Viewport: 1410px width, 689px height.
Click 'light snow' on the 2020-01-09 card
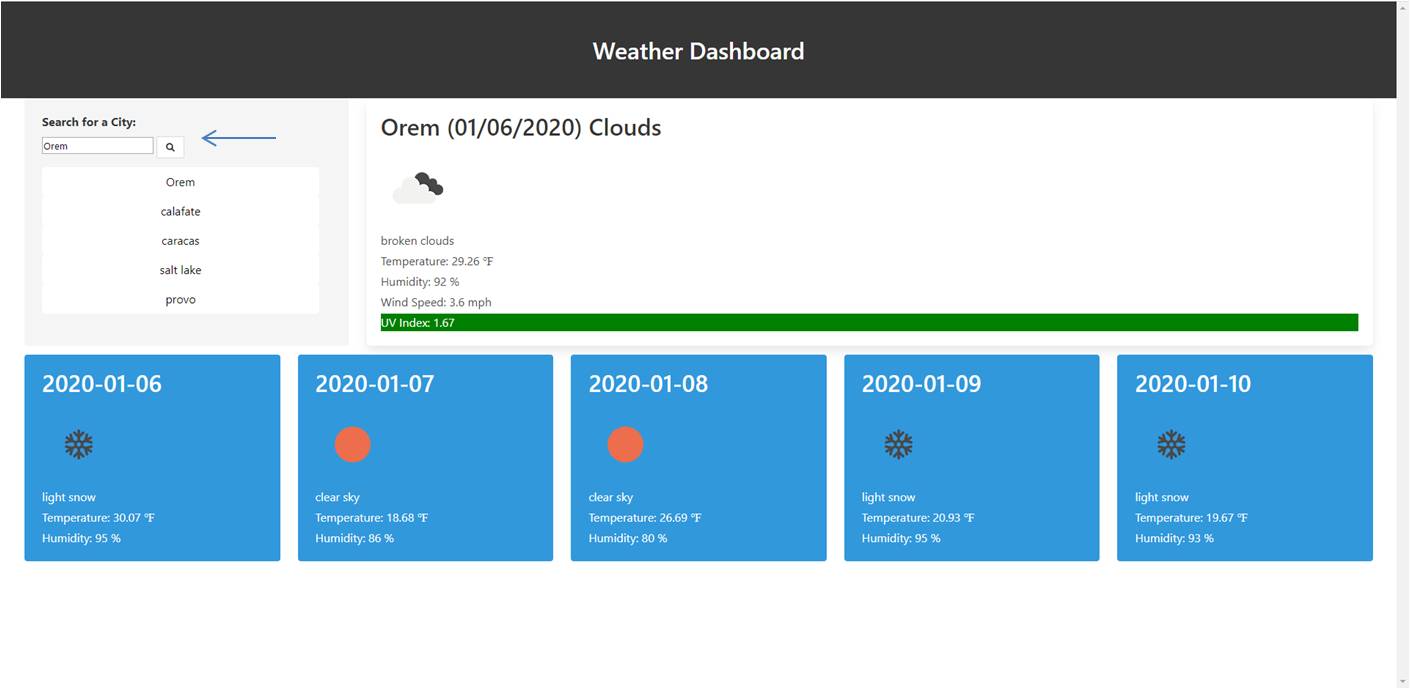[x=889, y=497]
